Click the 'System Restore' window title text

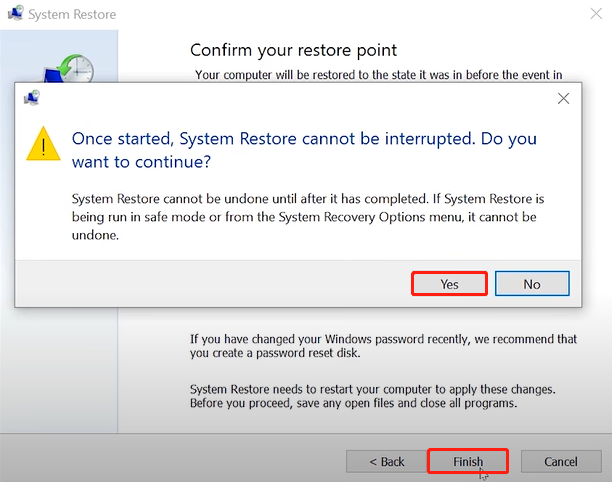pos(72,14)
